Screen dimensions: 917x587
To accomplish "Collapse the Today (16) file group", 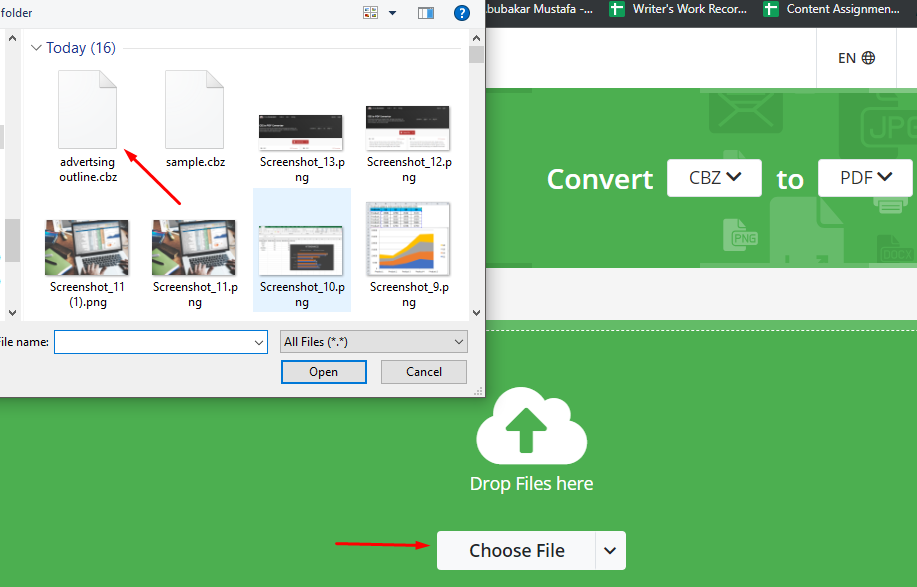I will [x=36, y=47].
